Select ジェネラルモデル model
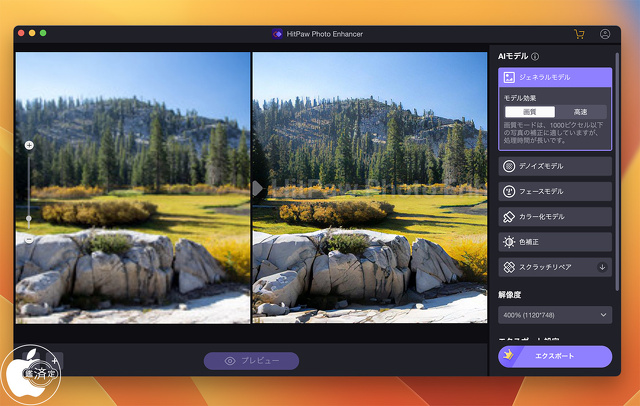The image size is (640, 406). click(555, 77)
